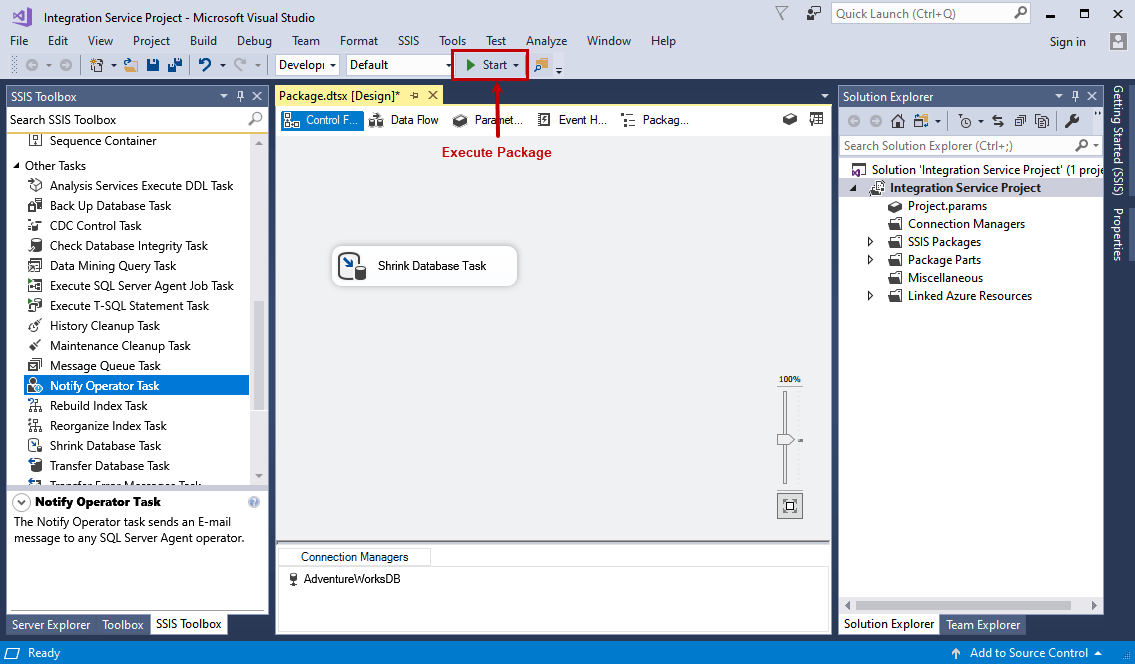
Task: Open Connection Managers area icon for AdventureWorksDB
Action: [x=293, y=578]
